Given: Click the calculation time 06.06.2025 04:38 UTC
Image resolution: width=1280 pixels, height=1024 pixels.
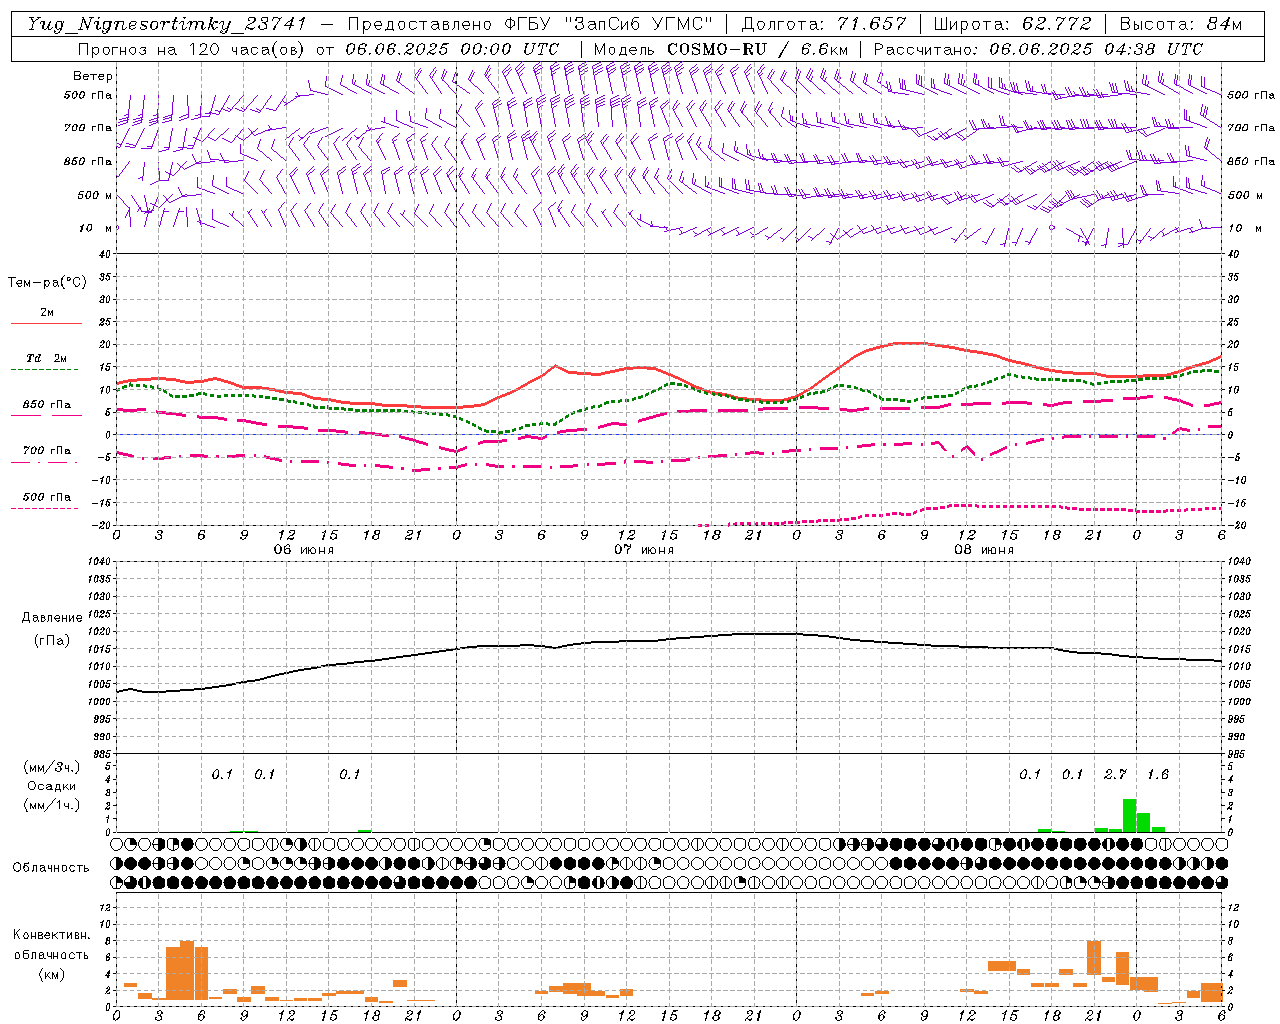Looking at the screenshot, I should [1096, 49].
